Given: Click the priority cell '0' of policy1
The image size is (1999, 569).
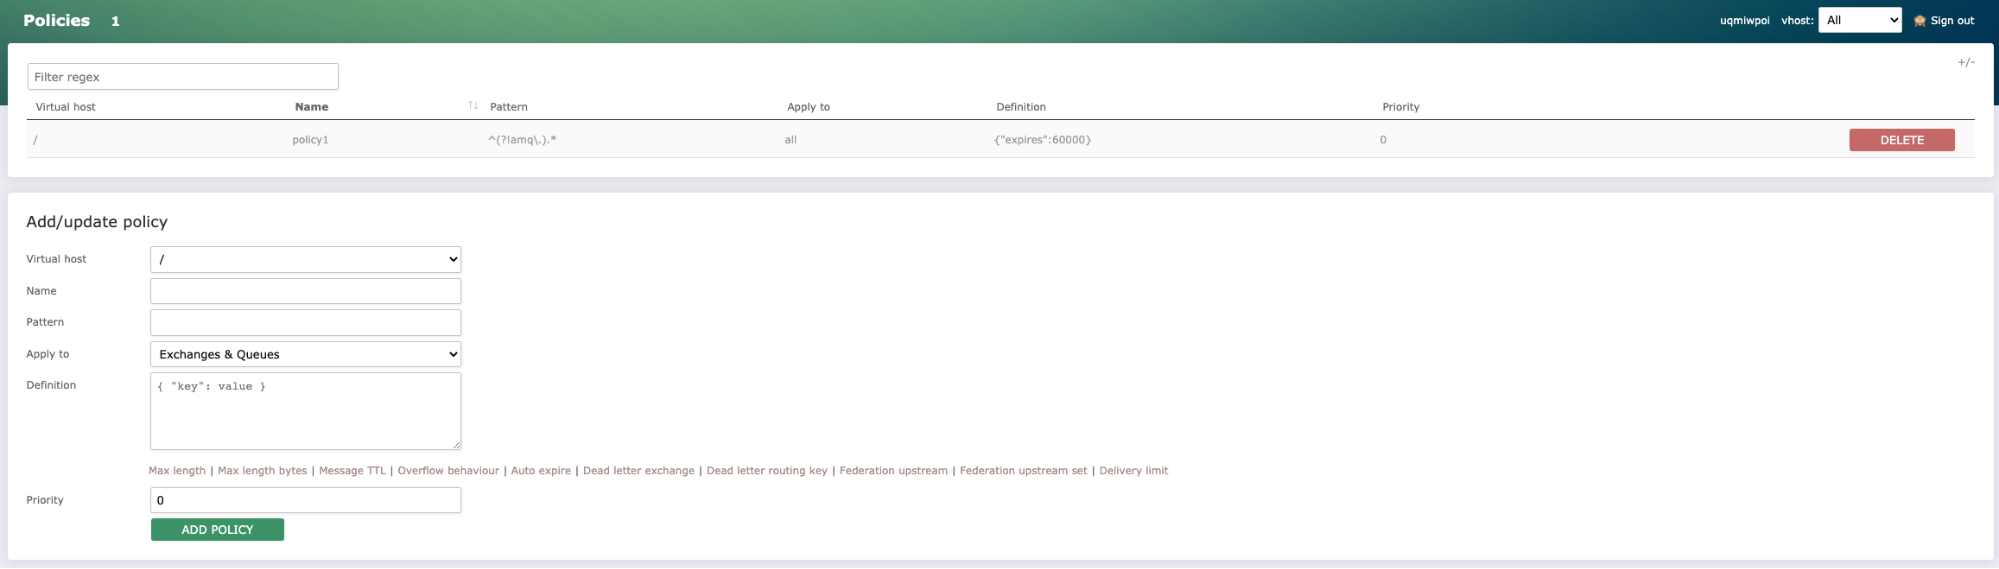Looking at the screenshot, I should click(x=1383, y=140).
